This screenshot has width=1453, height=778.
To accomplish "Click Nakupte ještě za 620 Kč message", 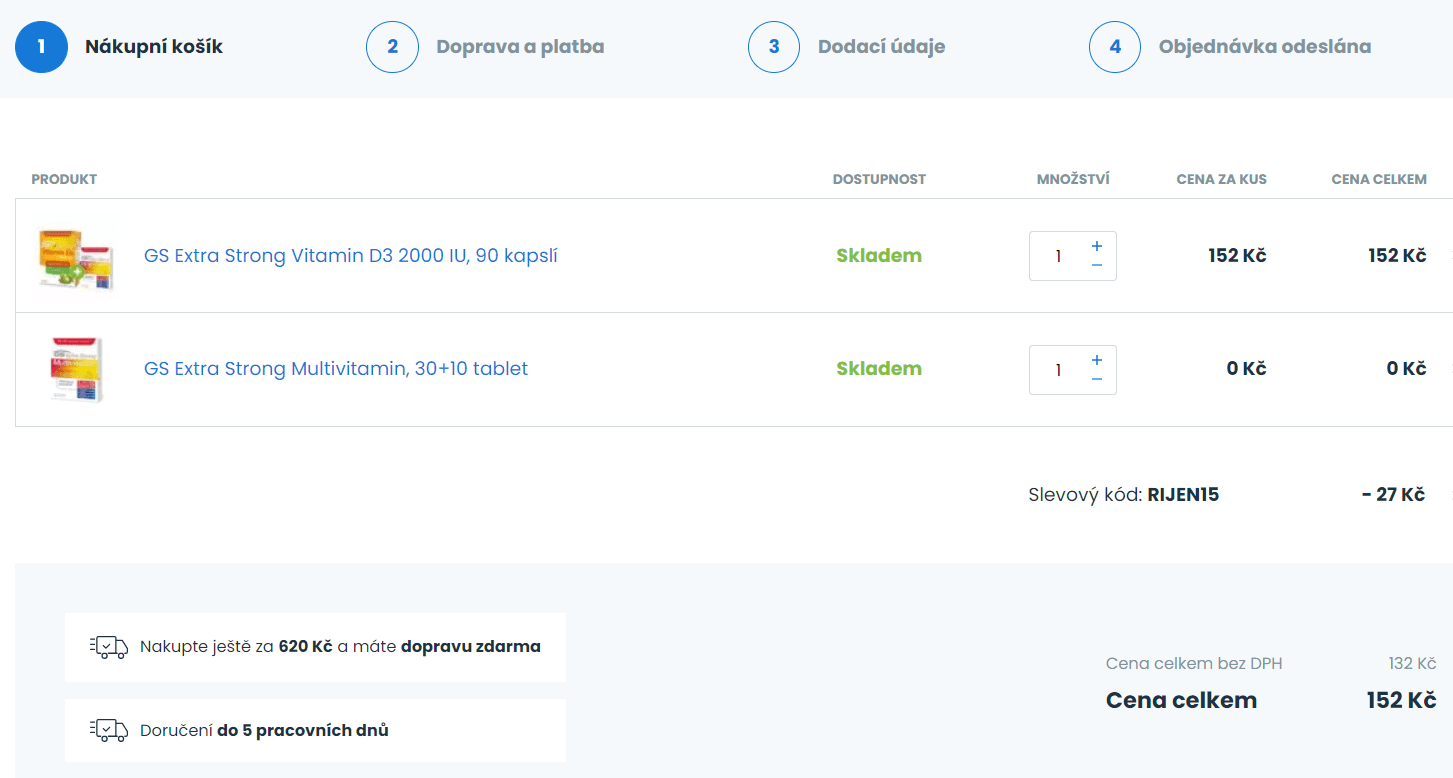I will pyautogui.click(x=340, y=647).
